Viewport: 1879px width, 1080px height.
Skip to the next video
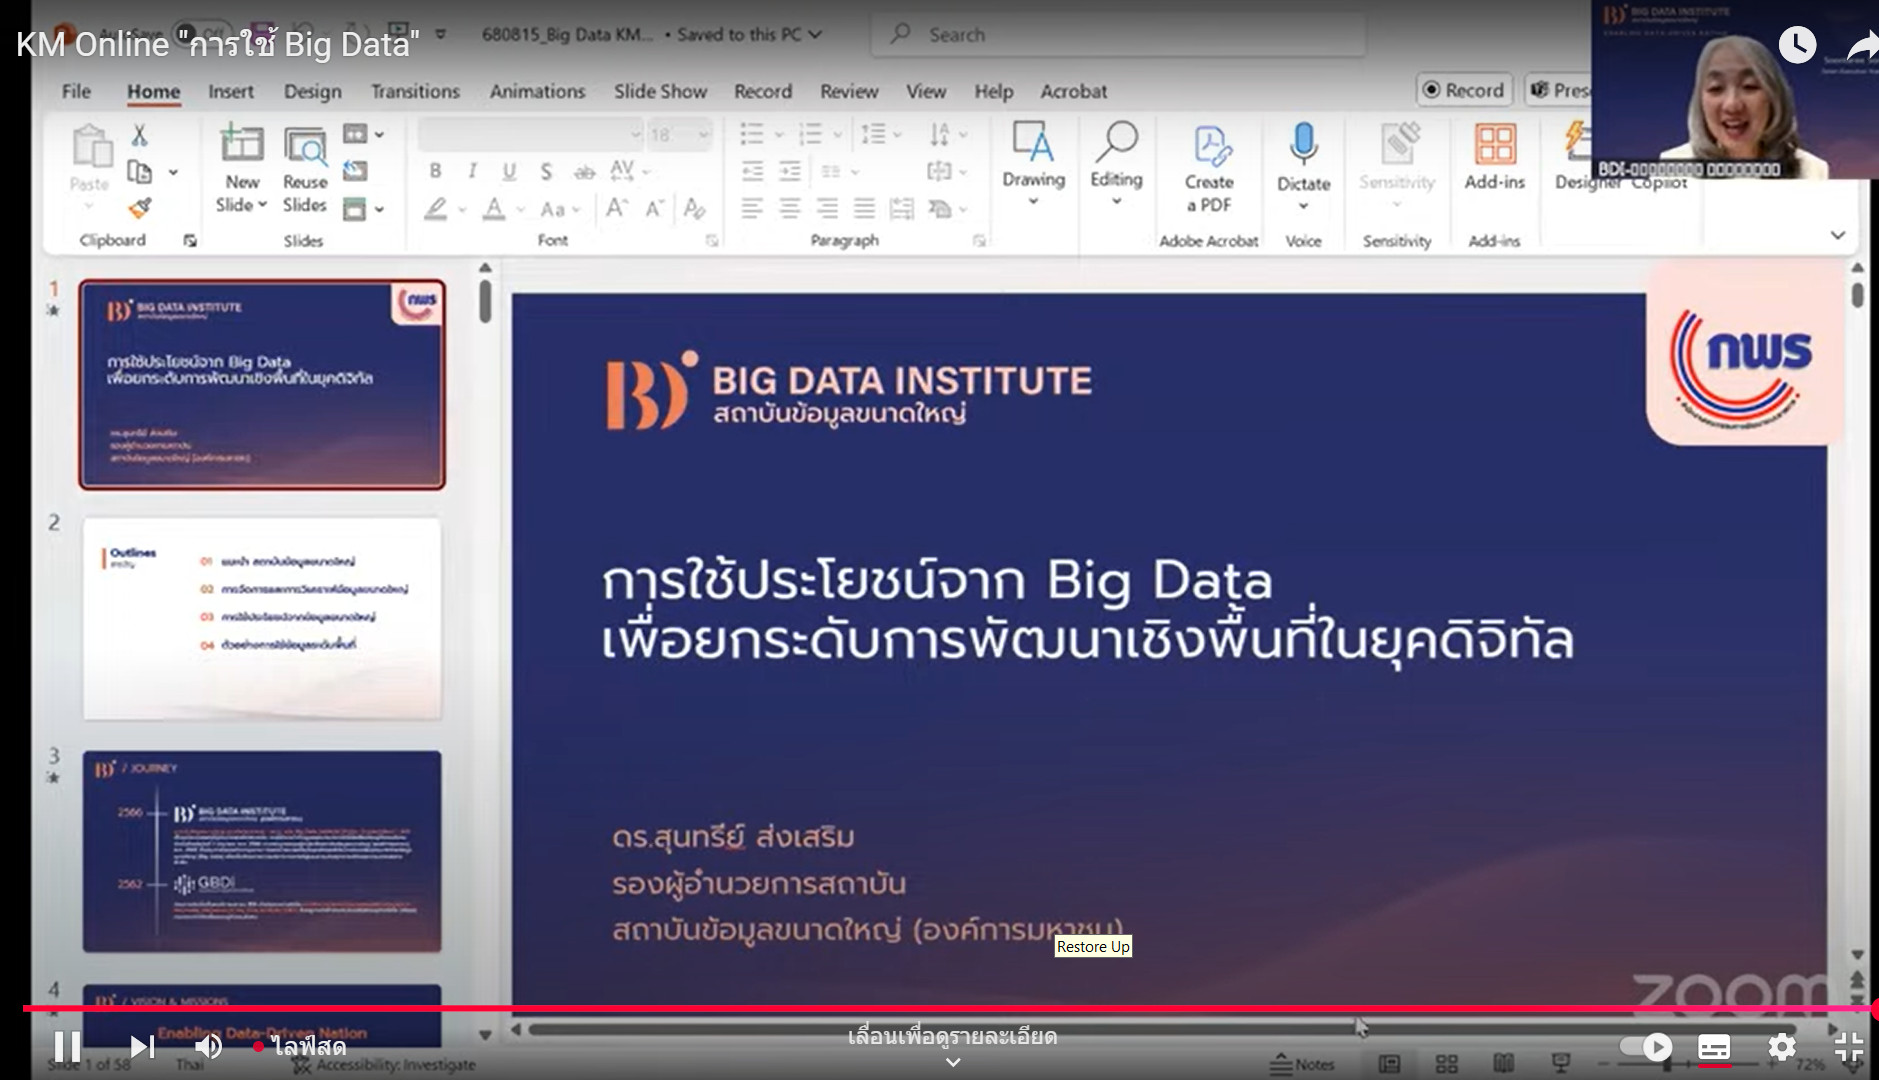[x=142, y=1046]
